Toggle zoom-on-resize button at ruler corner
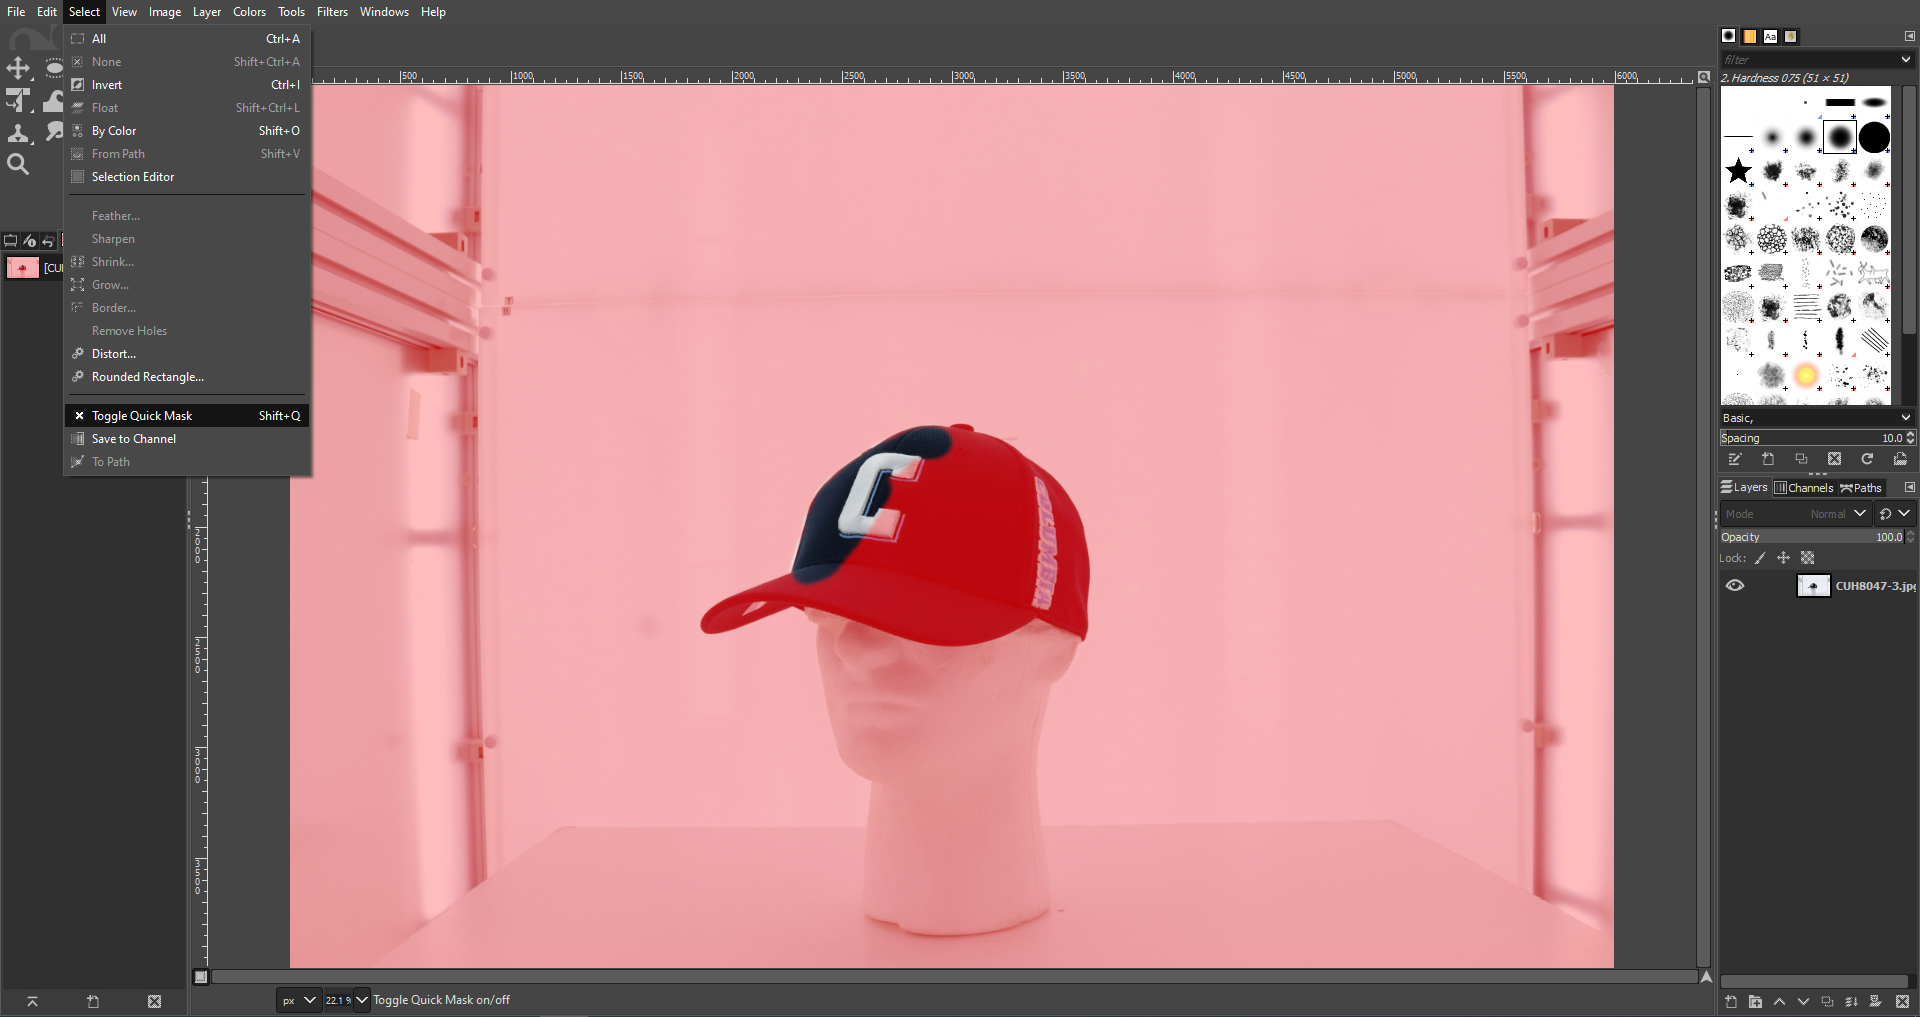The width and height of the screenshot is (1920, 1017). (x=1704, y=77)
